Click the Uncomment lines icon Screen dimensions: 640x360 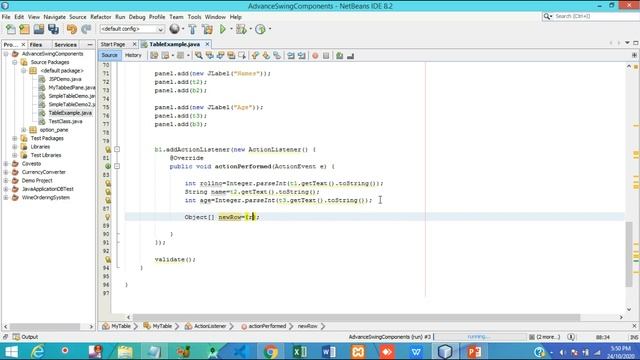point(351,56)
